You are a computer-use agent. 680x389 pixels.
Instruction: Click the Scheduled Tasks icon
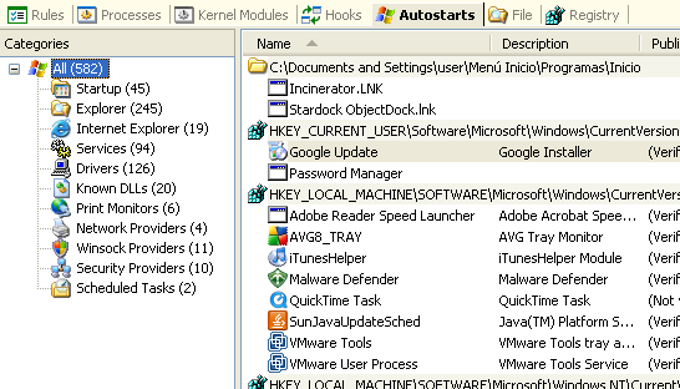tap(61, 288)
